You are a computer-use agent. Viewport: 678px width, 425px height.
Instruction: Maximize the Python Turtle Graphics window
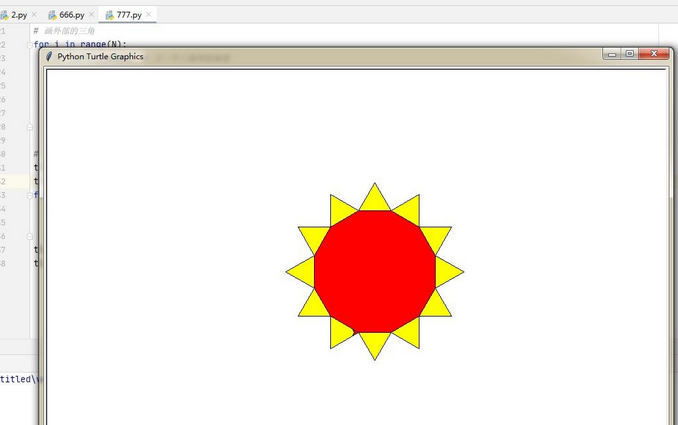click(630, 54)
